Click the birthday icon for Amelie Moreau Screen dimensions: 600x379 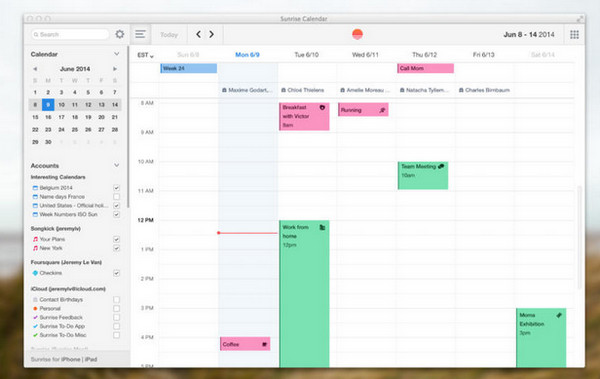(x=343, y=90)
